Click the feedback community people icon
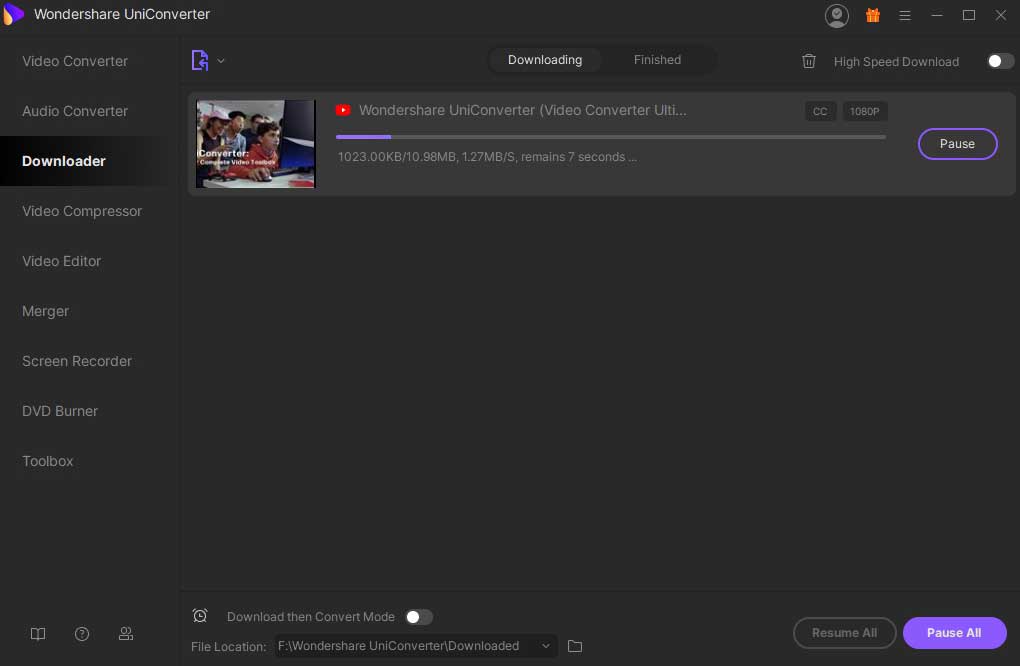Image resolution: width=1020 pixels, height=666 pixels. pyautogui.click(x=126, y=634)
